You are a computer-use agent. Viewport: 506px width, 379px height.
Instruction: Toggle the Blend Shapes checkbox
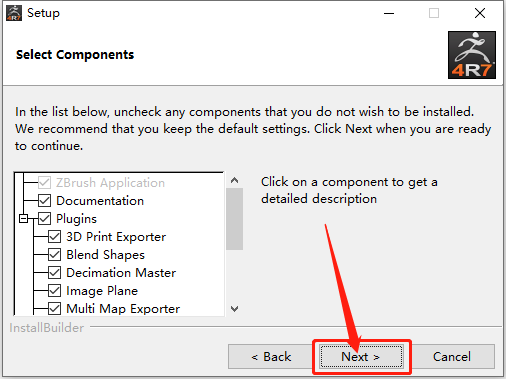coord(54,255)
